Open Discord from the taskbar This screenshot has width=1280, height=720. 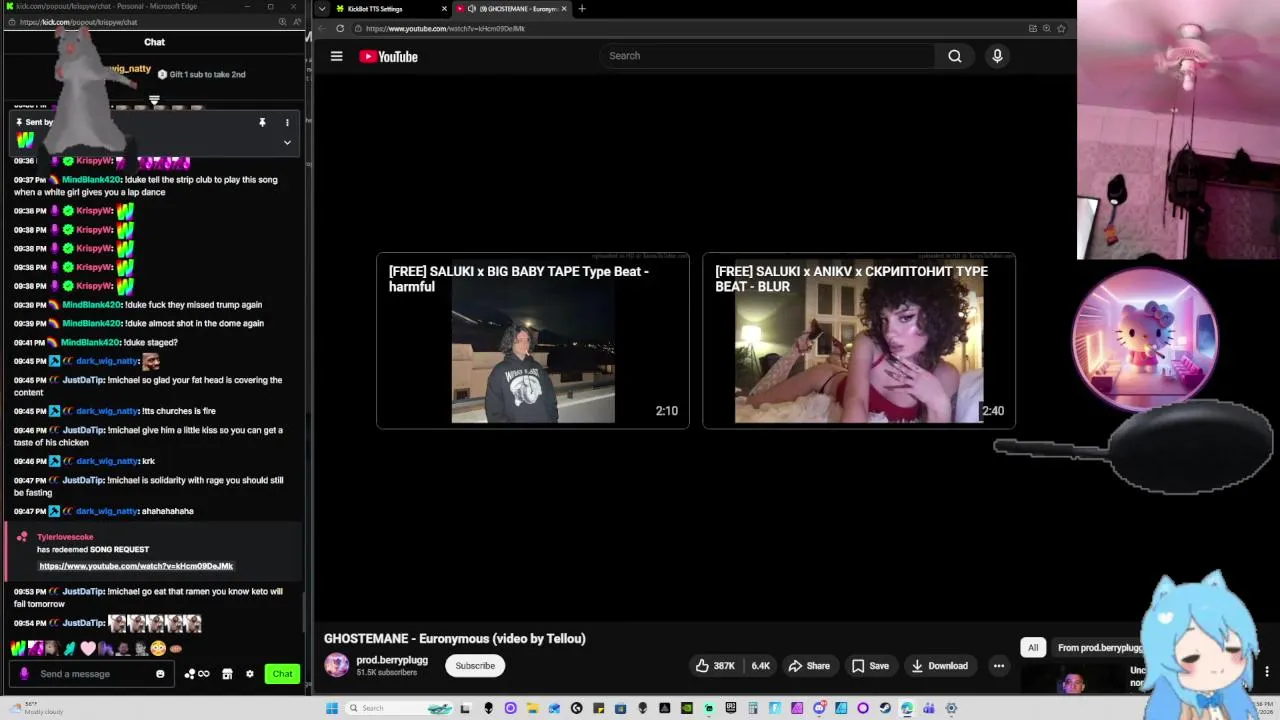click(819, 708)
